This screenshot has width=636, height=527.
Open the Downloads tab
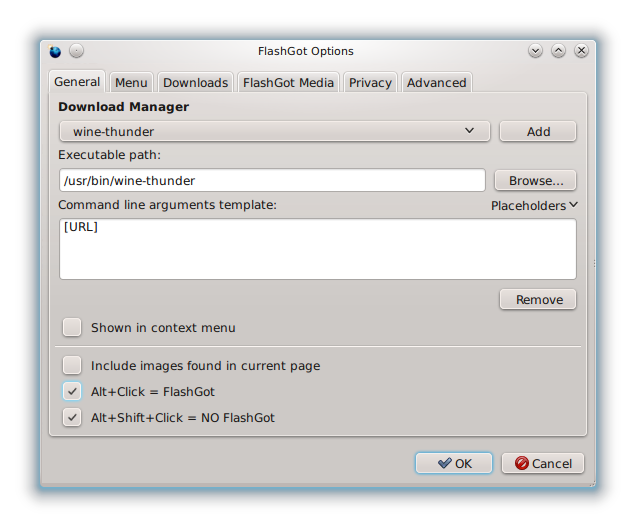tap(196, 83)
